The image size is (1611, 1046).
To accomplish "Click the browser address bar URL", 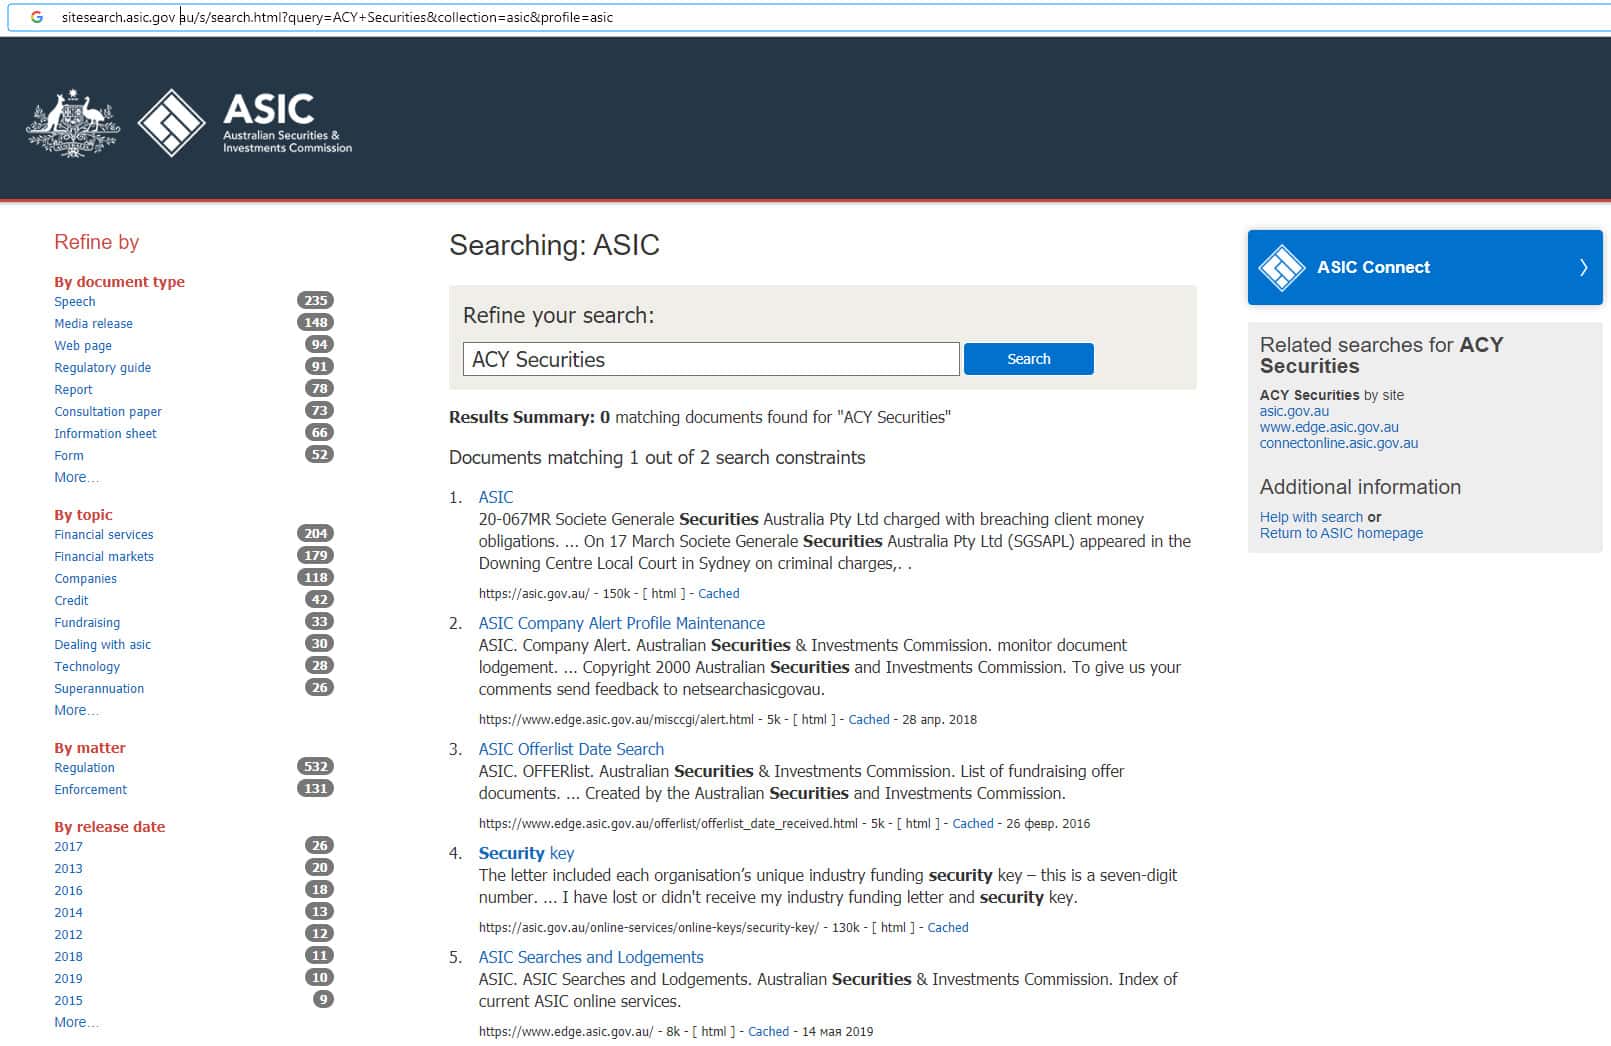I will [337, 17].
